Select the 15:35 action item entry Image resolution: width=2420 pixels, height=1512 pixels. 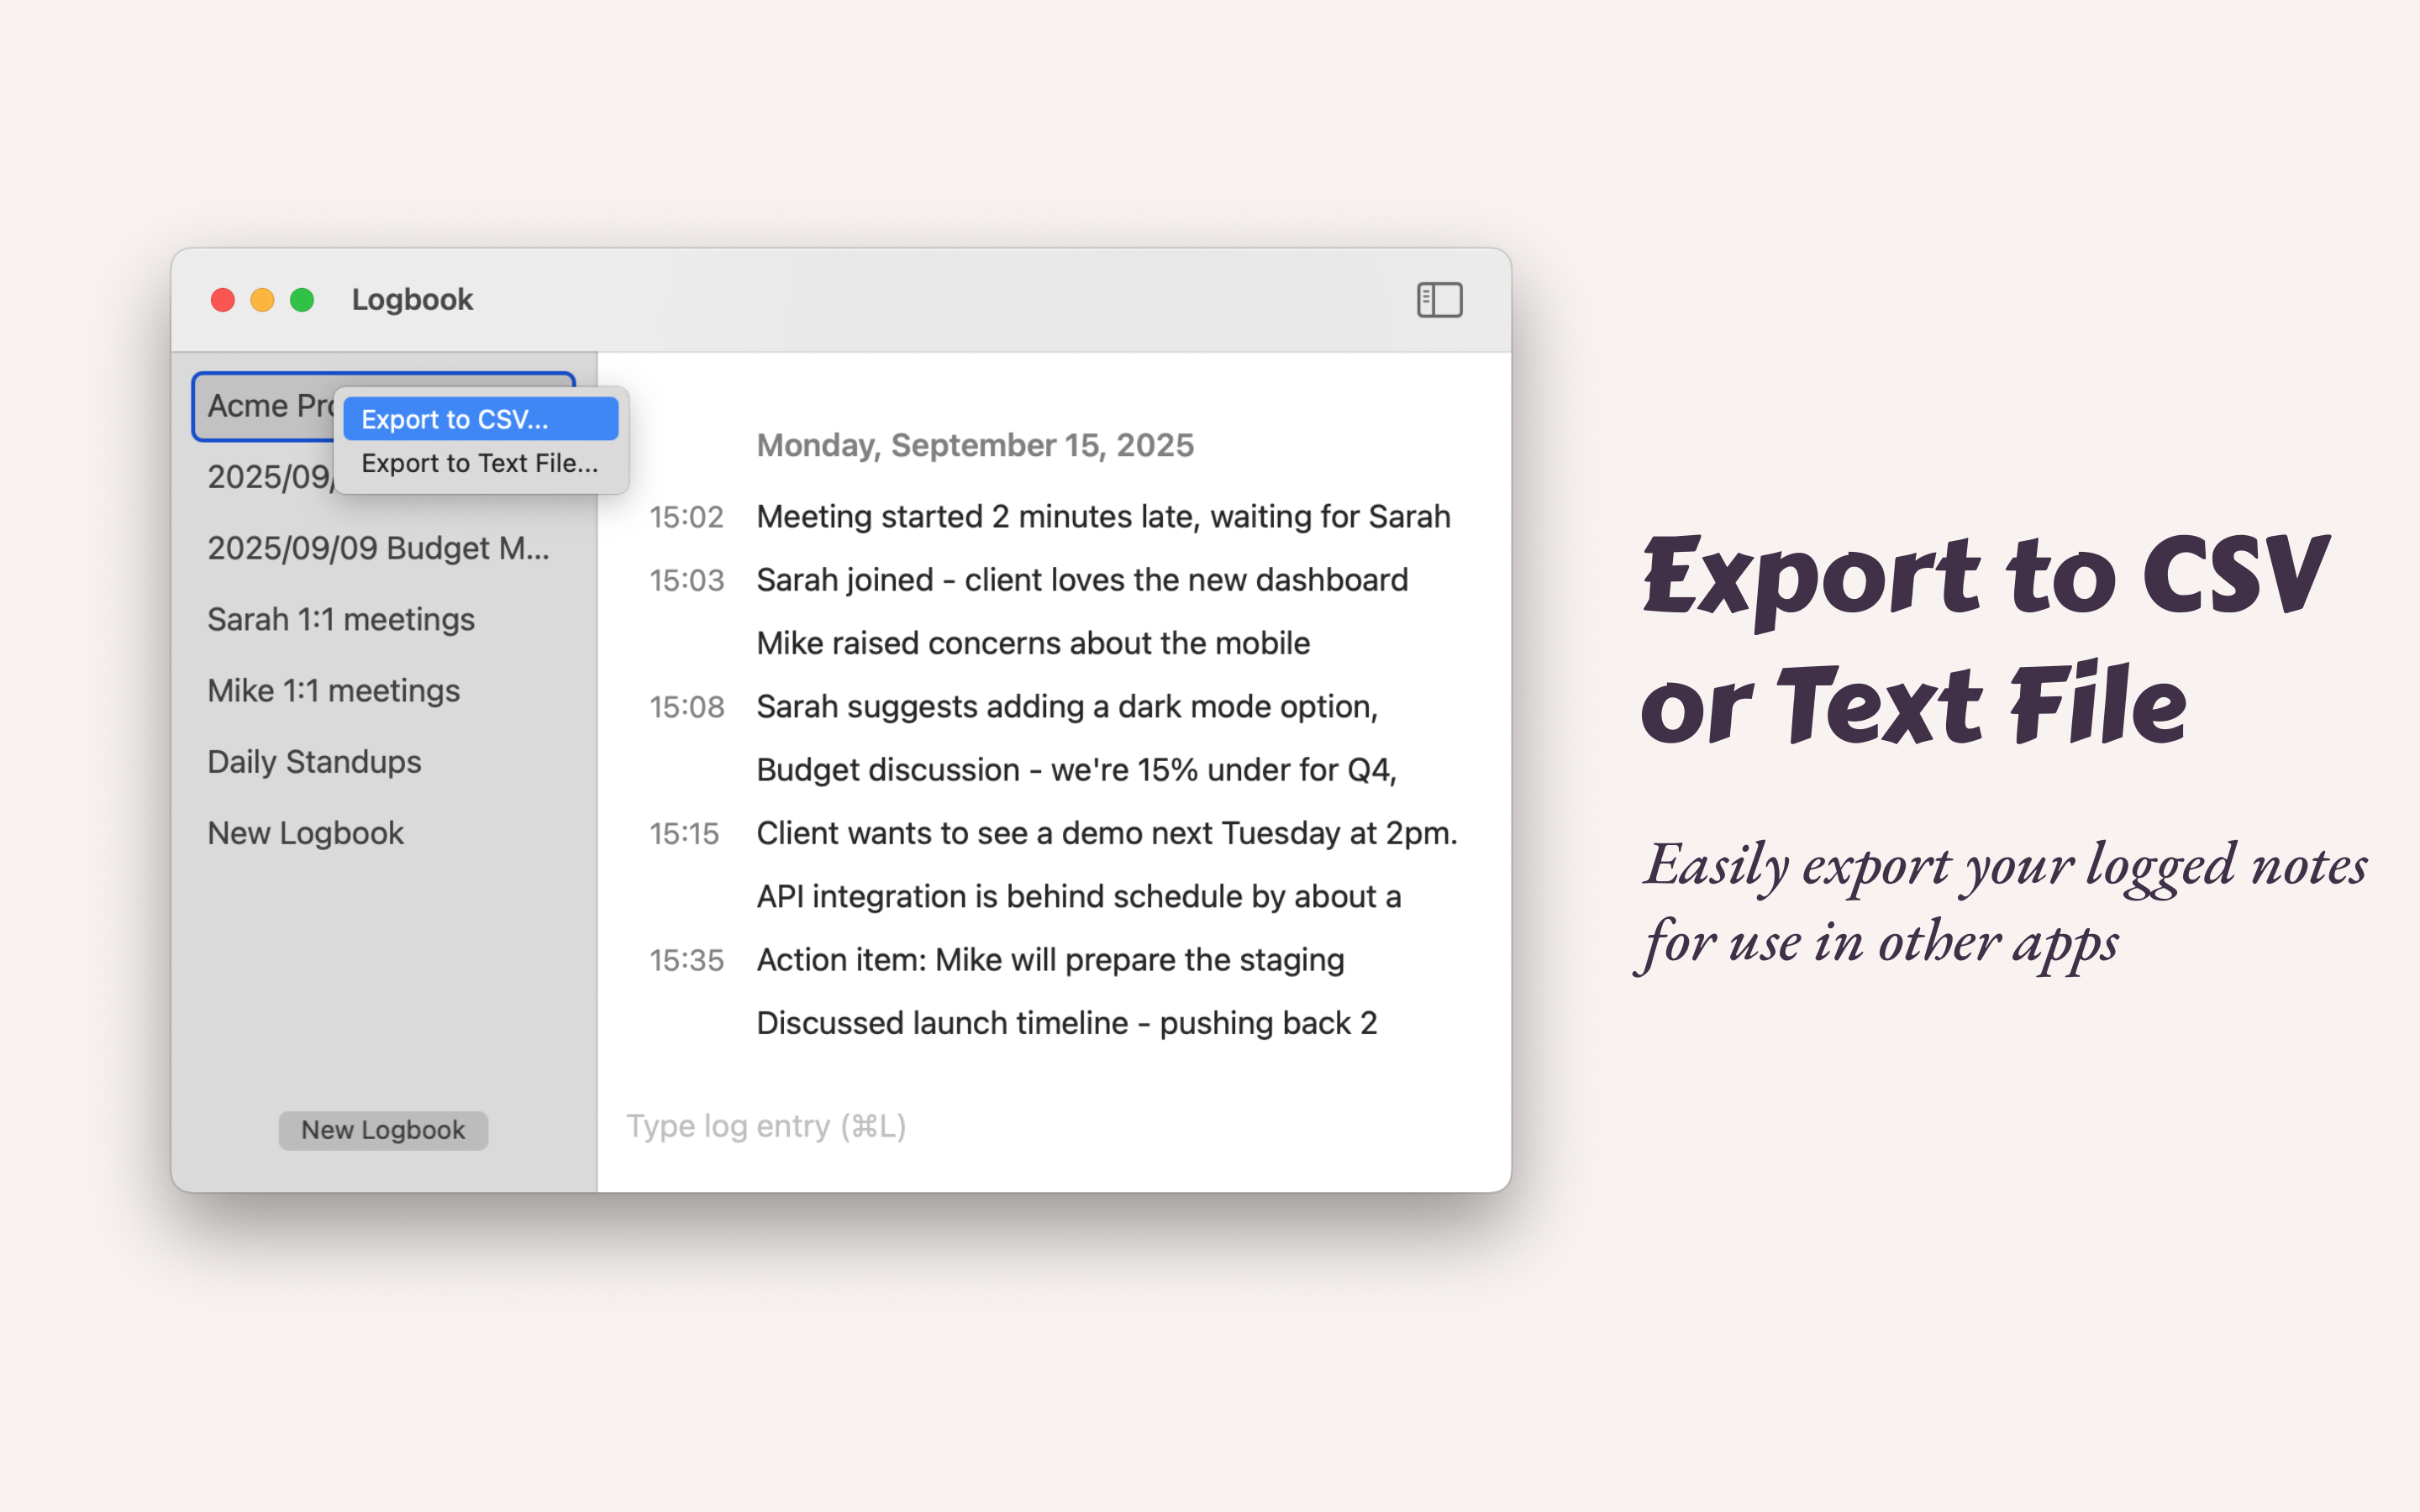pos(1050,960)
